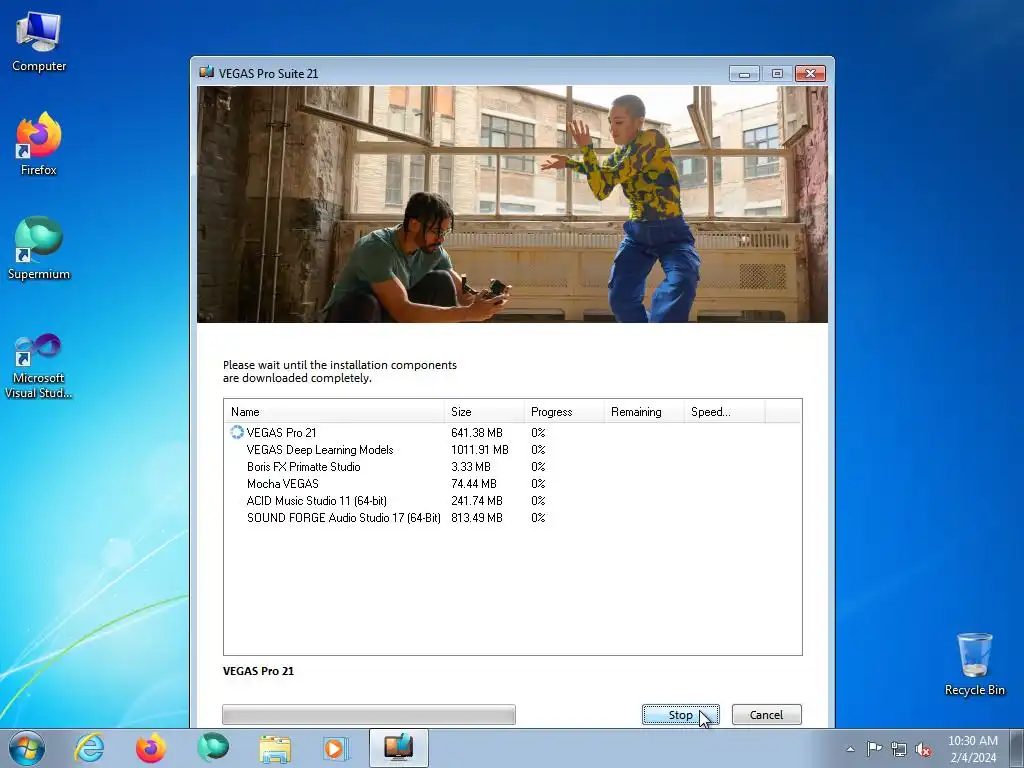This screenshot has height=768, width=1024.
Task: Click the Cancel button
Action: pyautogui.click(x=766, y=714)
